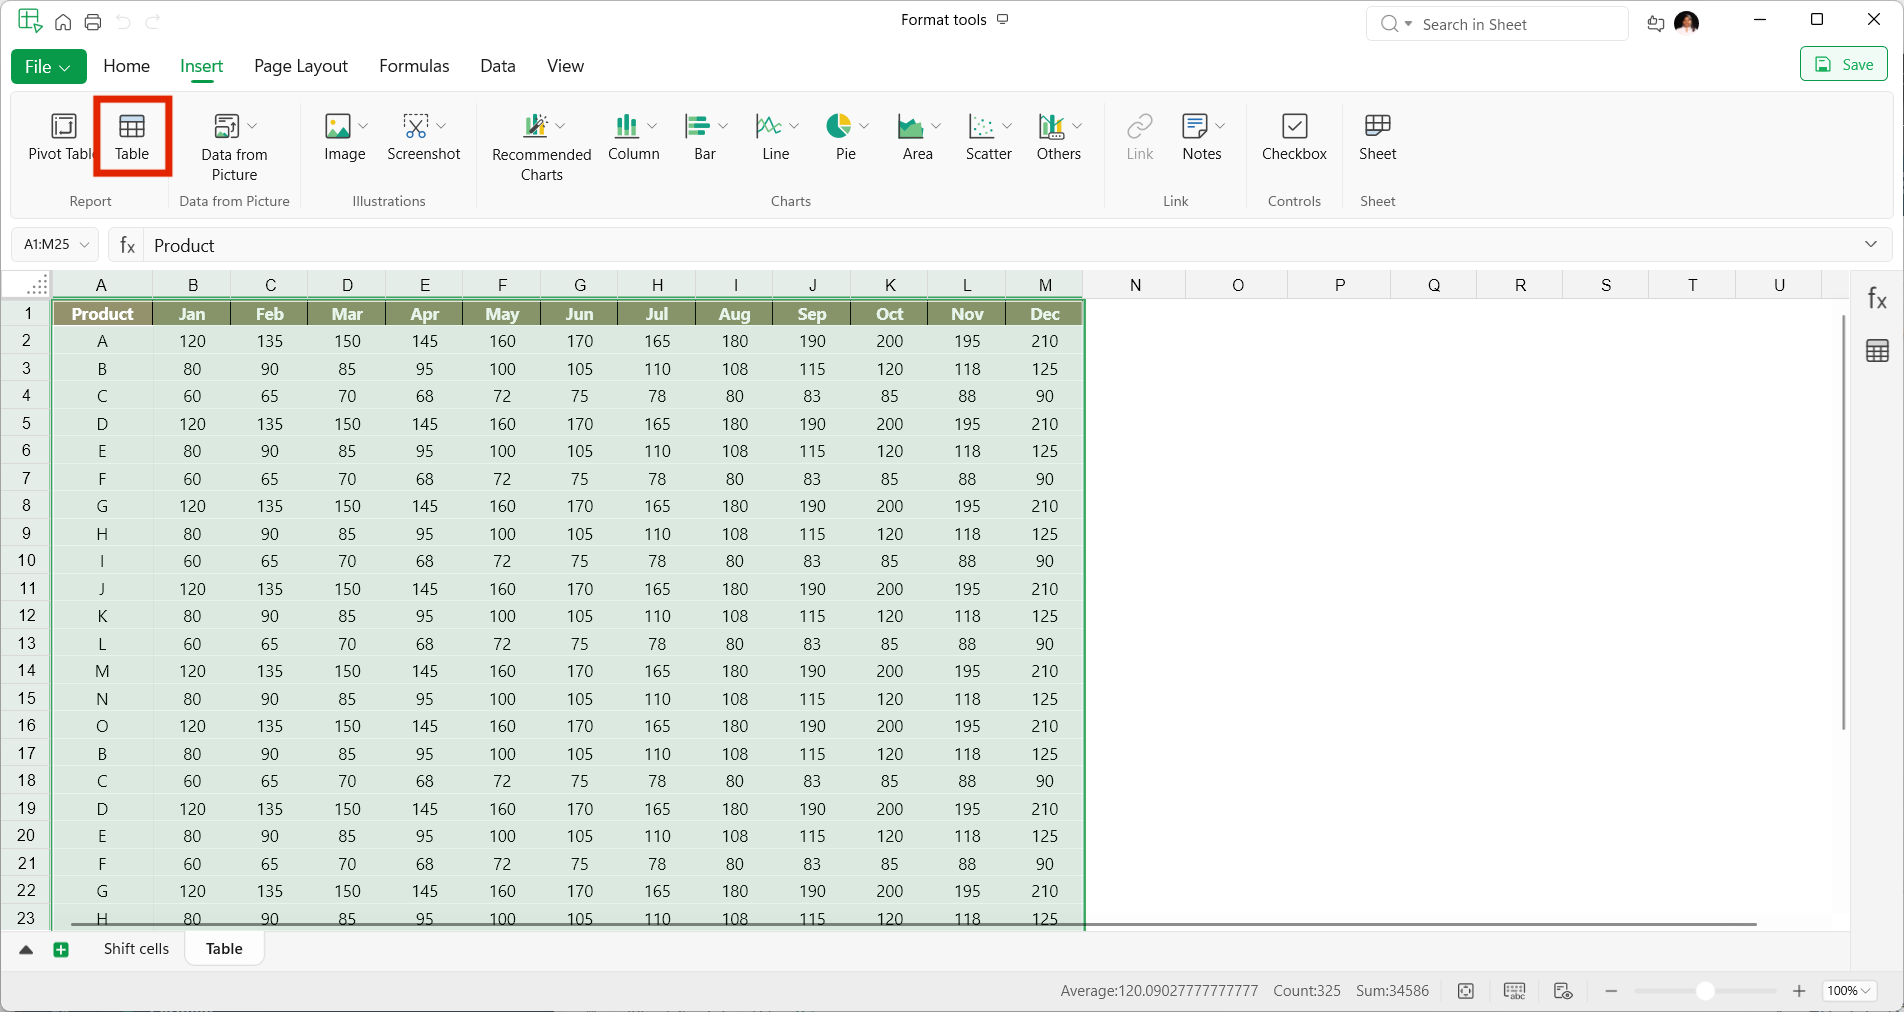Insert a Checkbox control
Viewport: 1904px width, 1012px height.
coord(1294,136)
